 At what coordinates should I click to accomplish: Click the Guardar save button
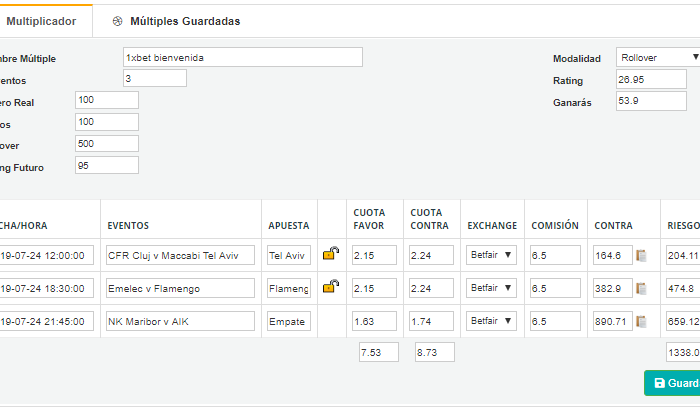672,383
